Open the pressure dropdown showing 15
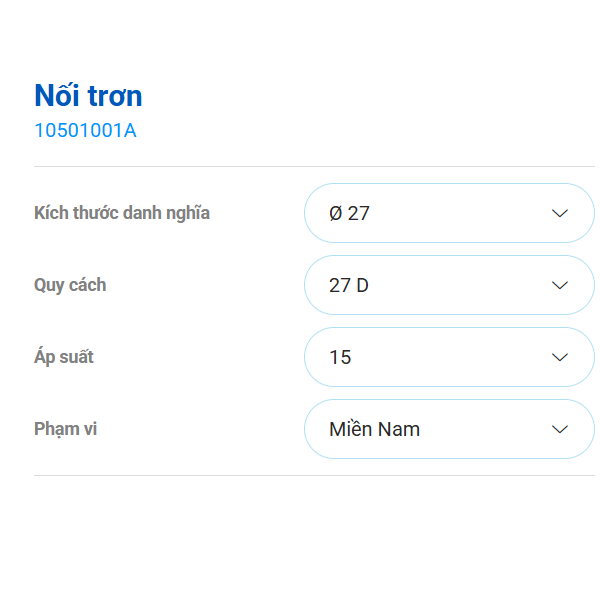The image size is (600, 600). click(x=448, y=357)
